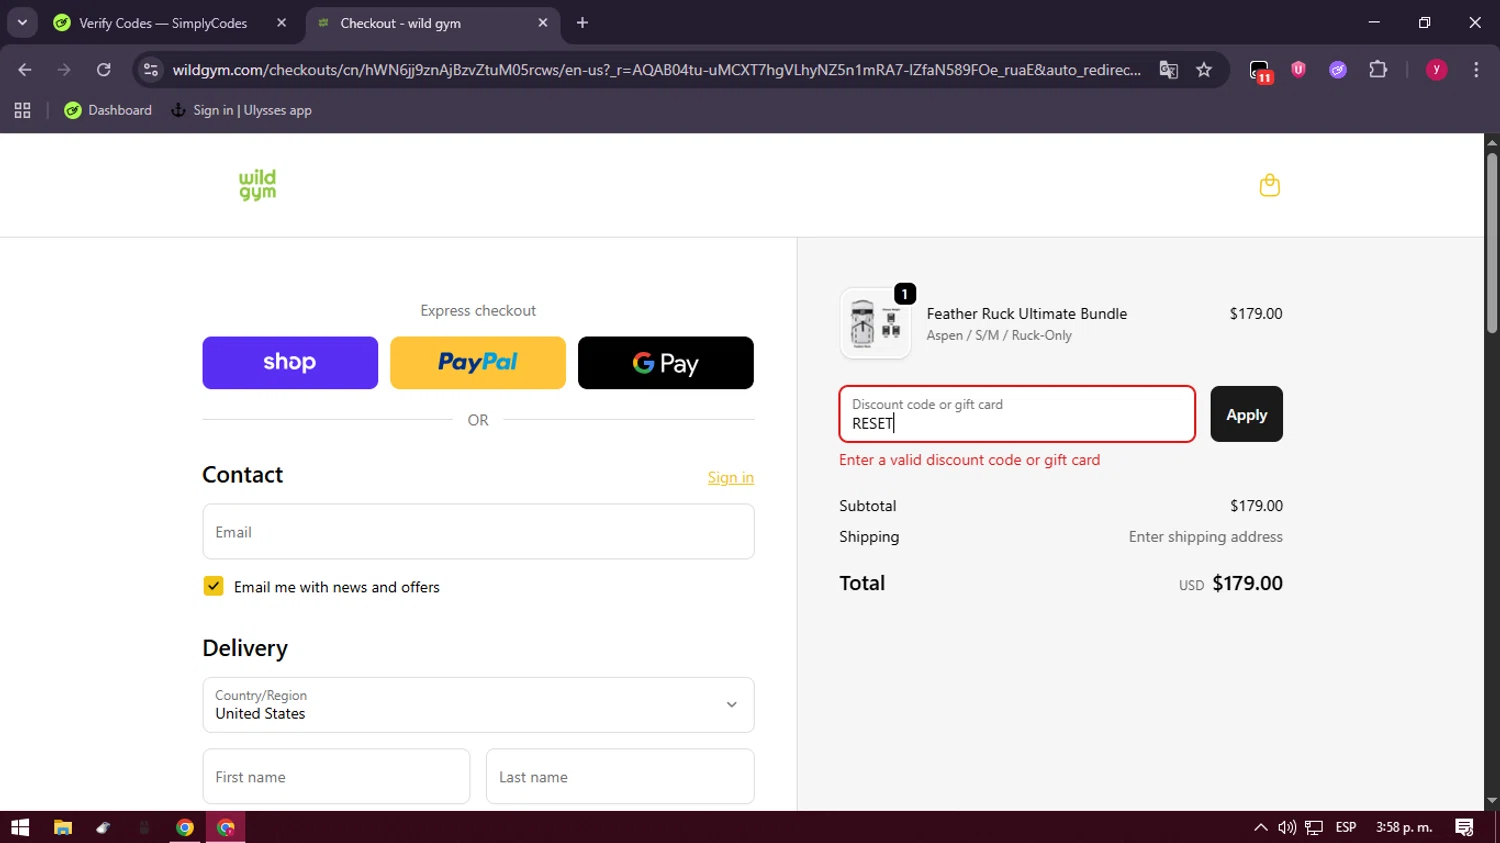Open the notifications center icon
Image resolution: width=1500 pixels, height=843 pixels.
(x=1464, y=827)
